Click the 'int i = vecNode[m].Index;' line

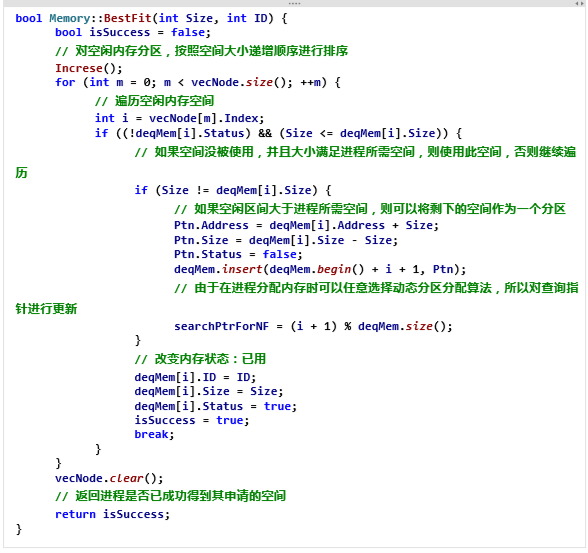179,118
